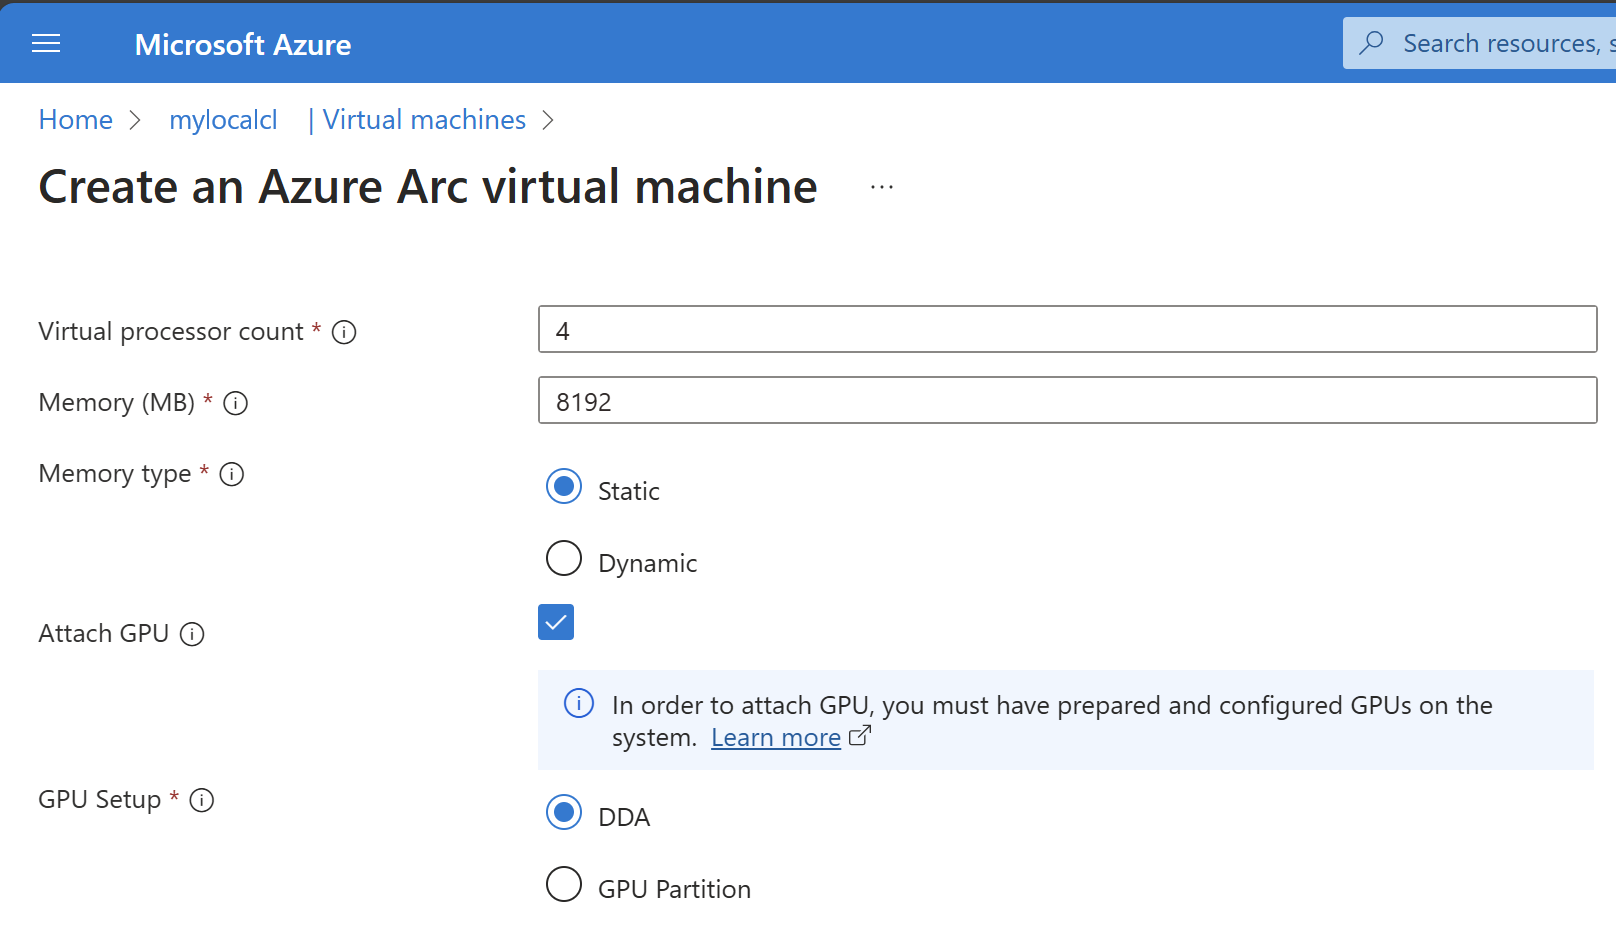Go to Home breadcrumb

(76, 120)
